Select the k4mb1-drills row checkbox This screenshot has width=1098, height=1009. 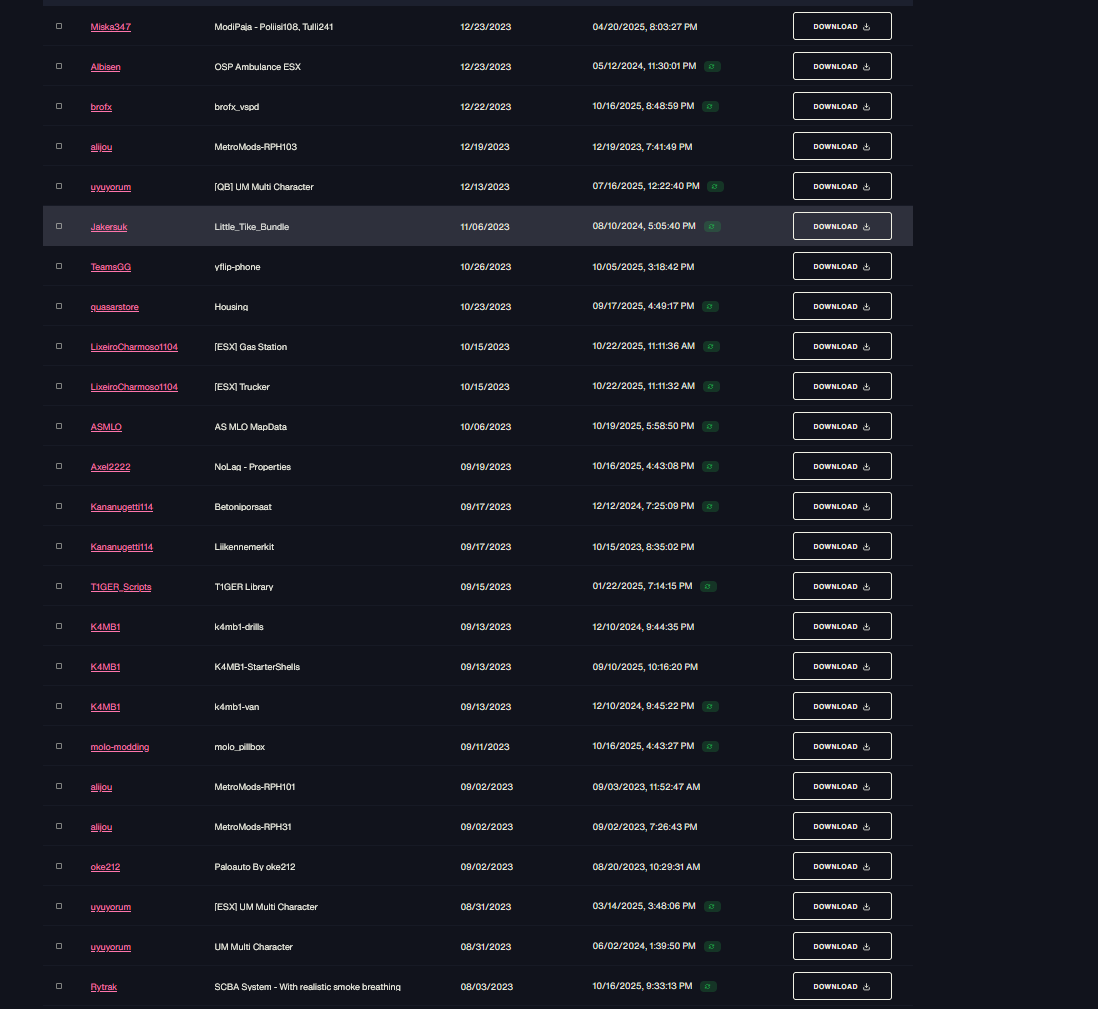pyautogui.click(x=59, y=626)
